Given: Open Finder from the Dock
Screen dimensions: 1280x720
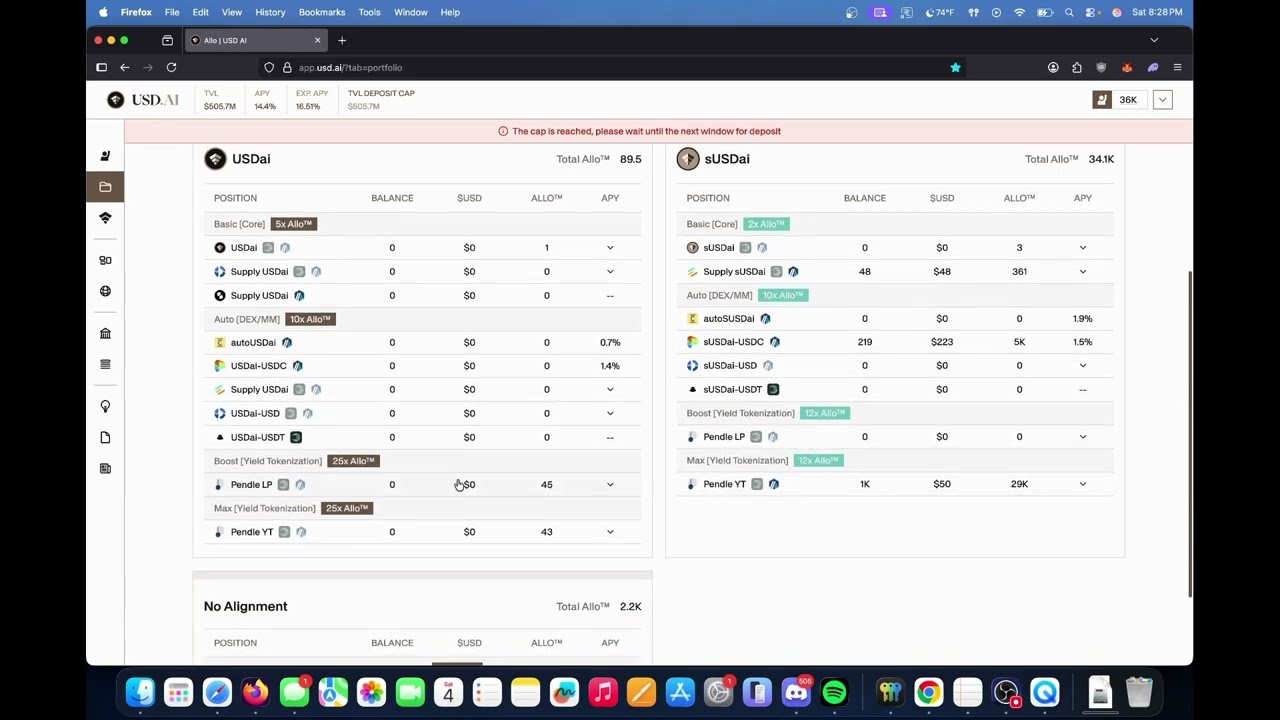Looking at the screenshot, I should (140, 692).
